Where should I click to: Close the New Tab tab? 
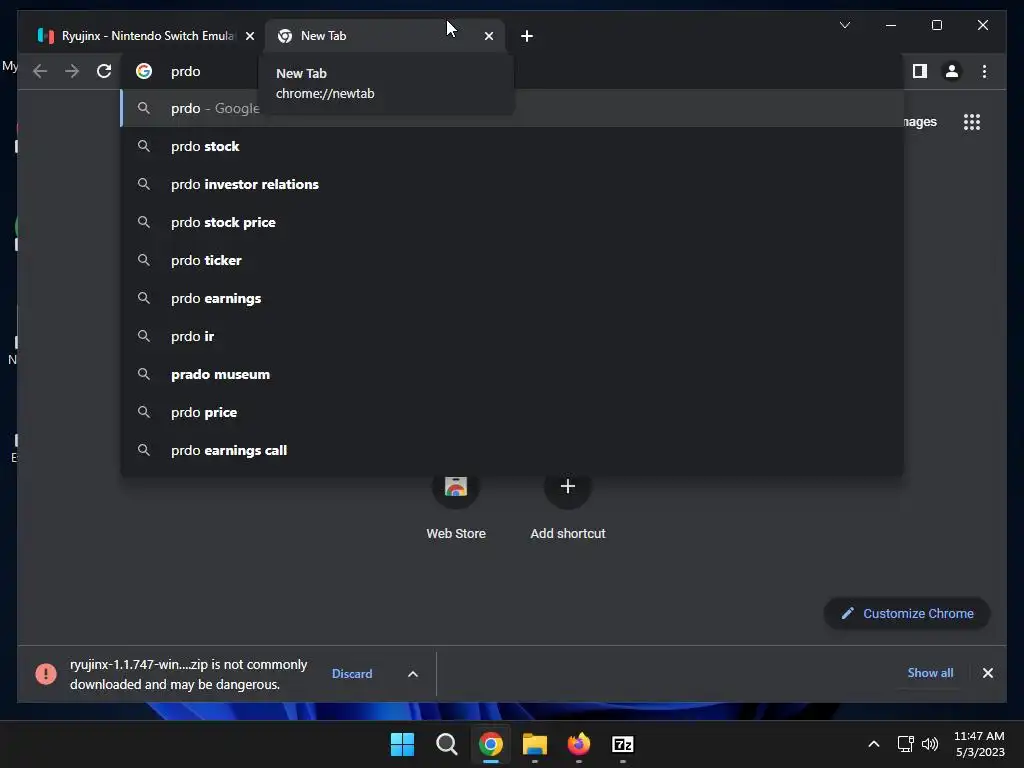(488, 37)
